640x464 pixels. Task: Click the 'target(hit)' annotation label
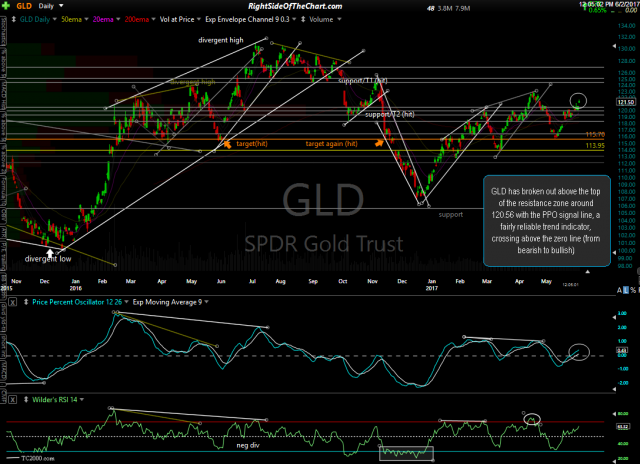252,144
